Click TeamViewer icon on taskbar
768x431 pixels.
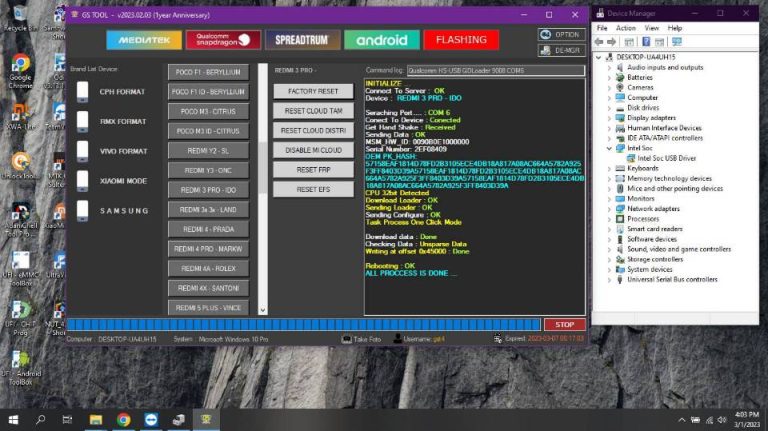151,420
